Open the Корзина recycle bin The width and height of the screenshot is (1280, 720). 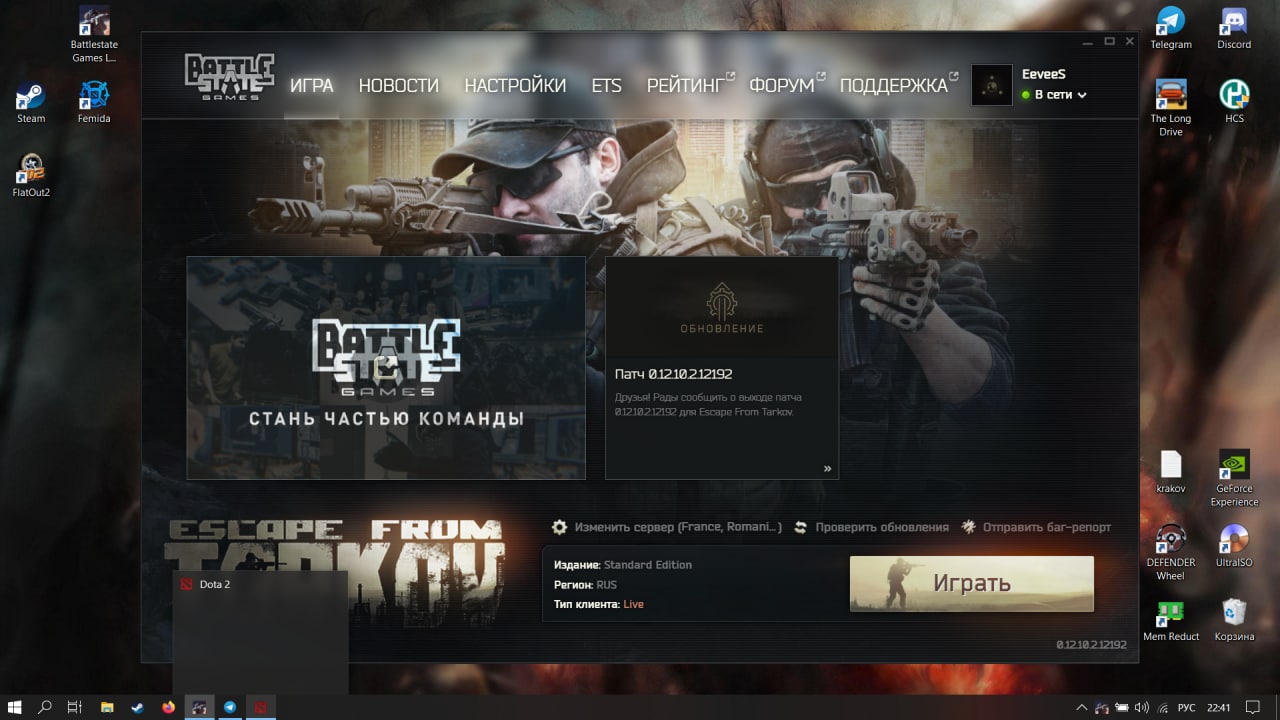[1234, 620]
